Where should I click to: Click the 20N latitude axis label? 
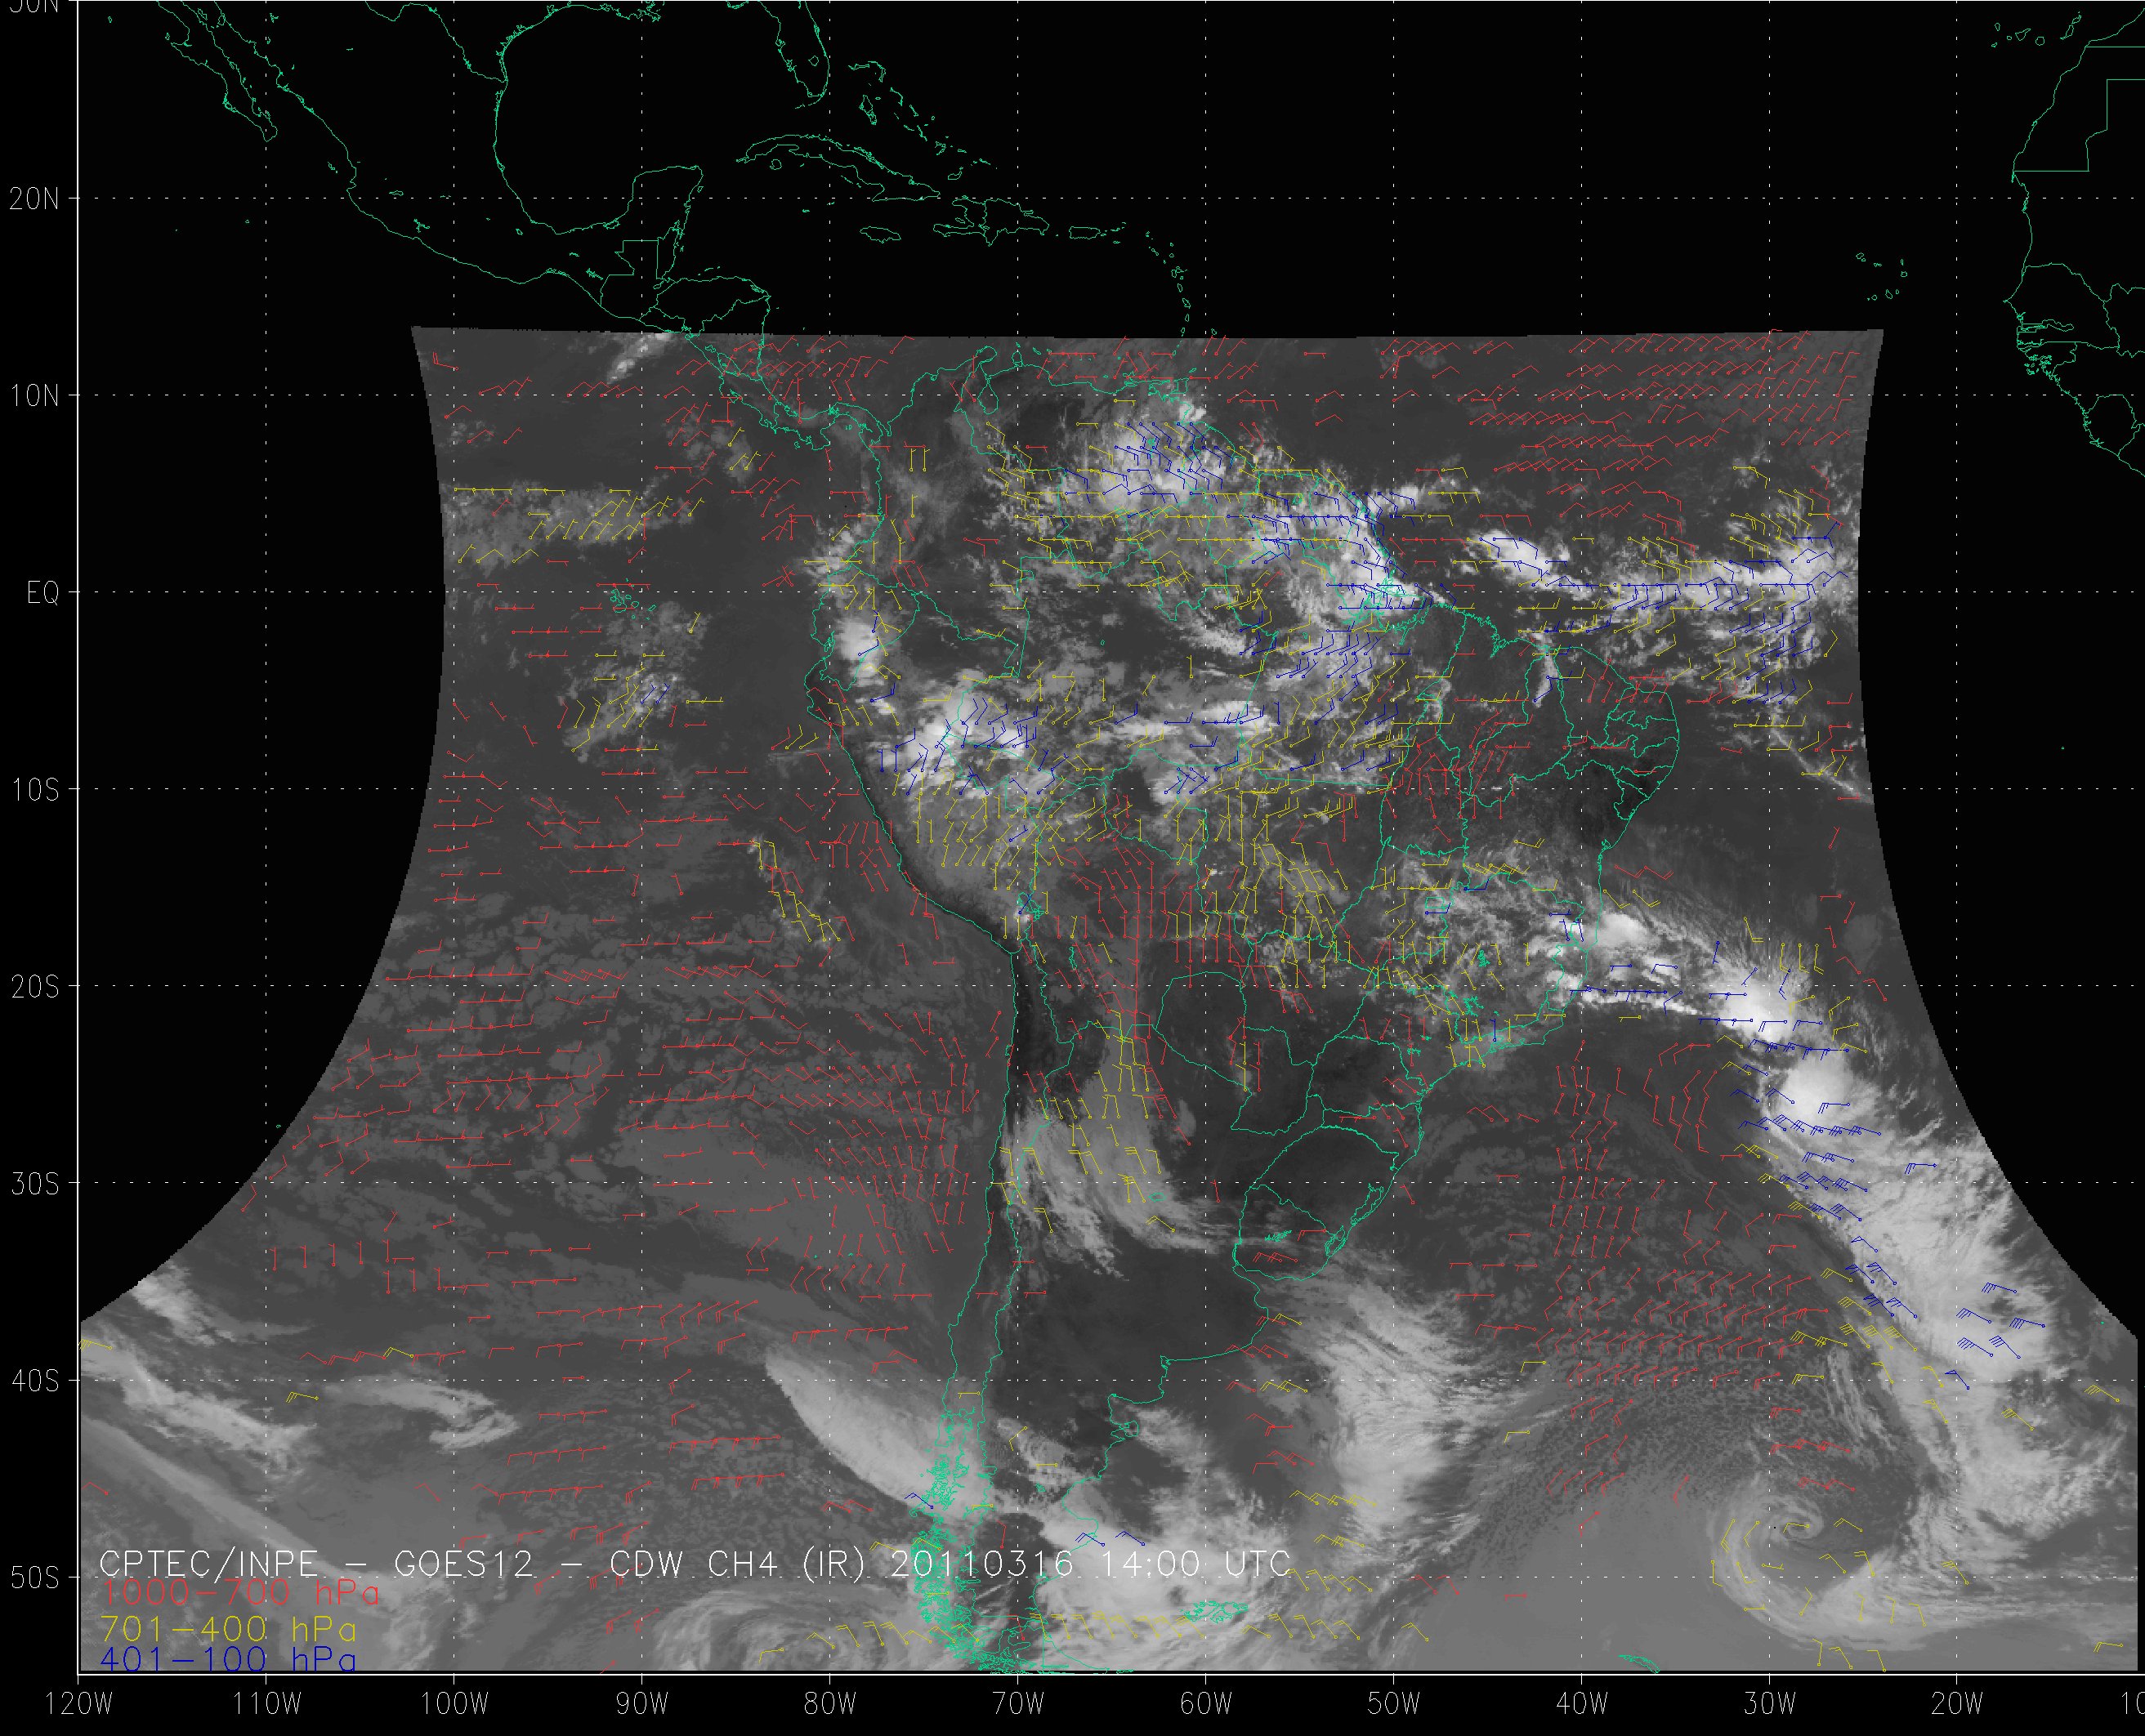coord(34,199)
